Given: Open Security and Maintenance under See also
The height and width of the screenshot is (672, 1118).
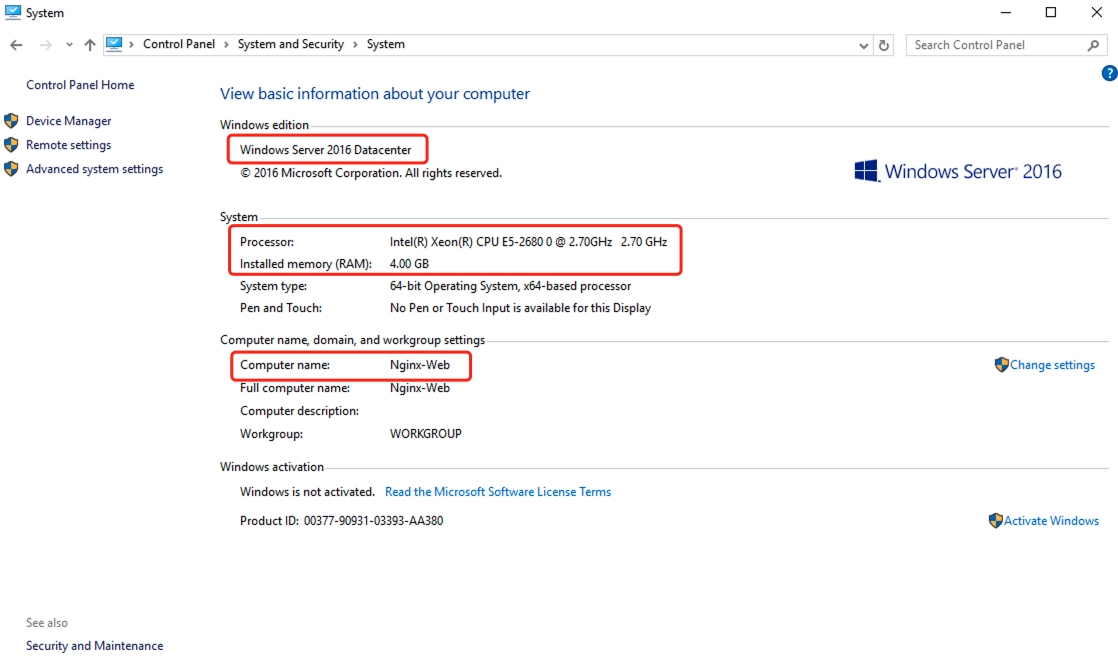Looking at the screenshot, I should coord(94,646).
